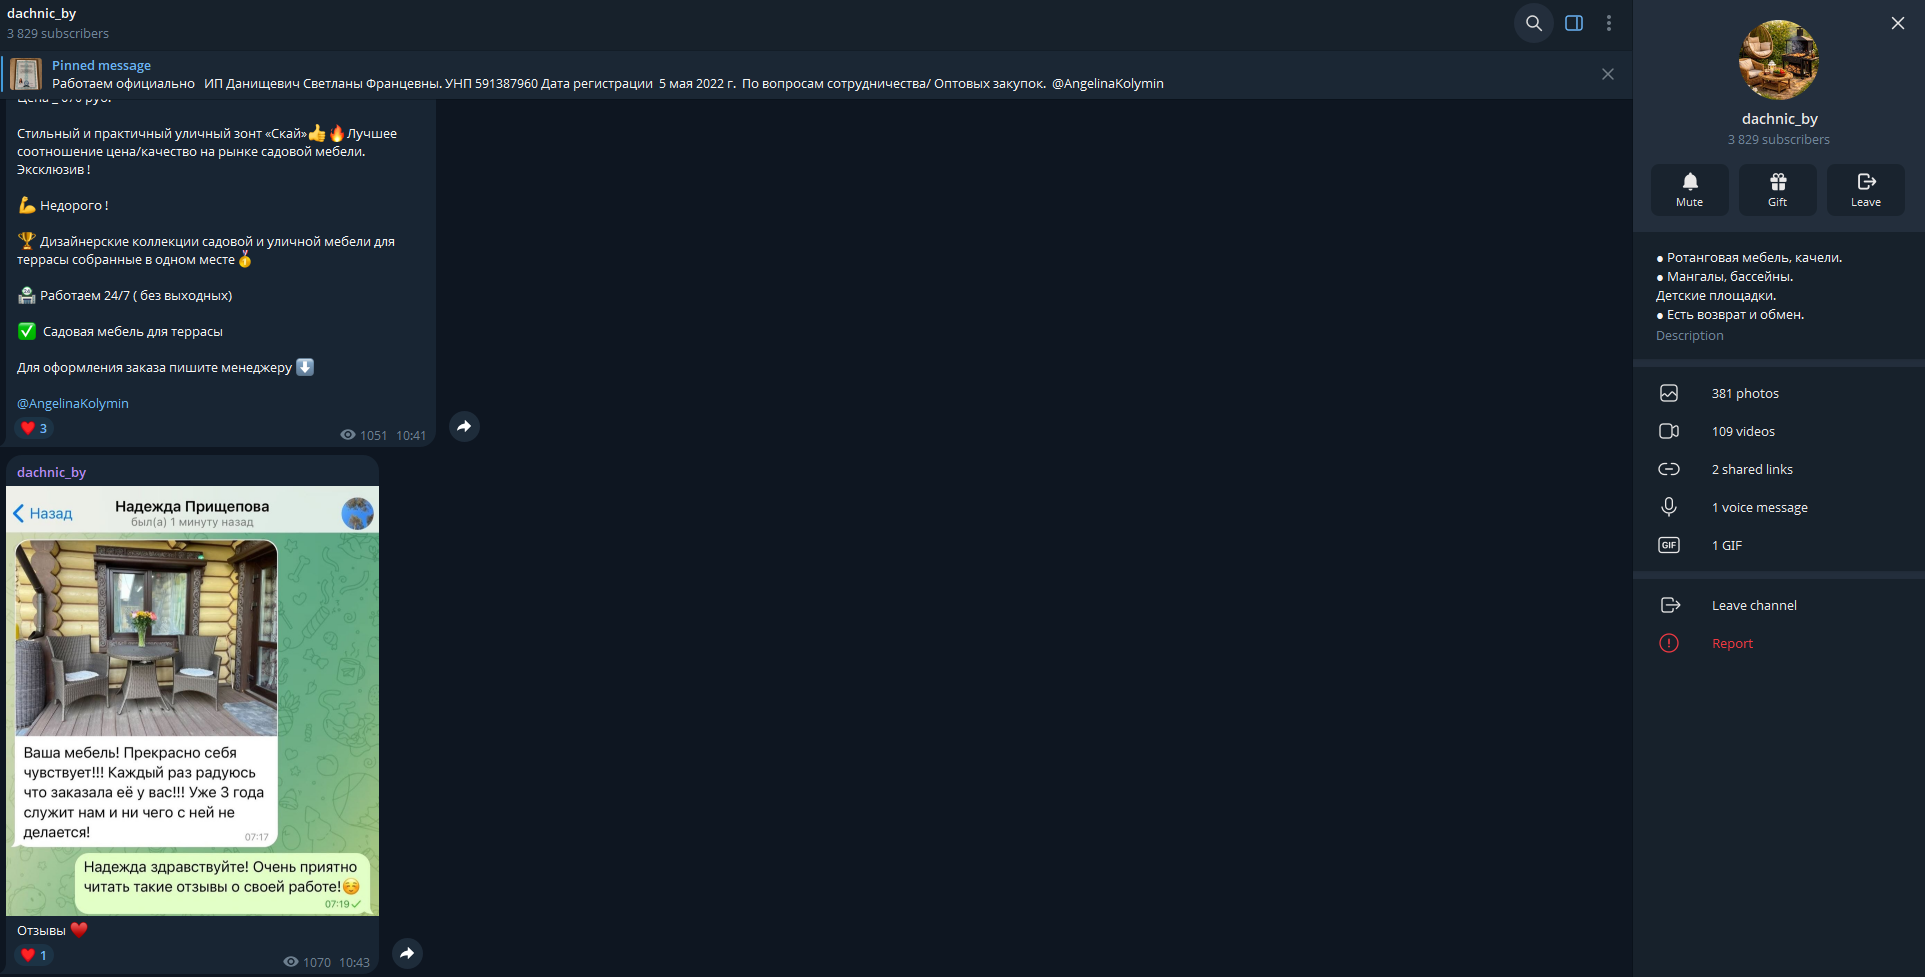Show the 1 voice message
Screen dimensions: 1925x977
(x=1779, y=507)
